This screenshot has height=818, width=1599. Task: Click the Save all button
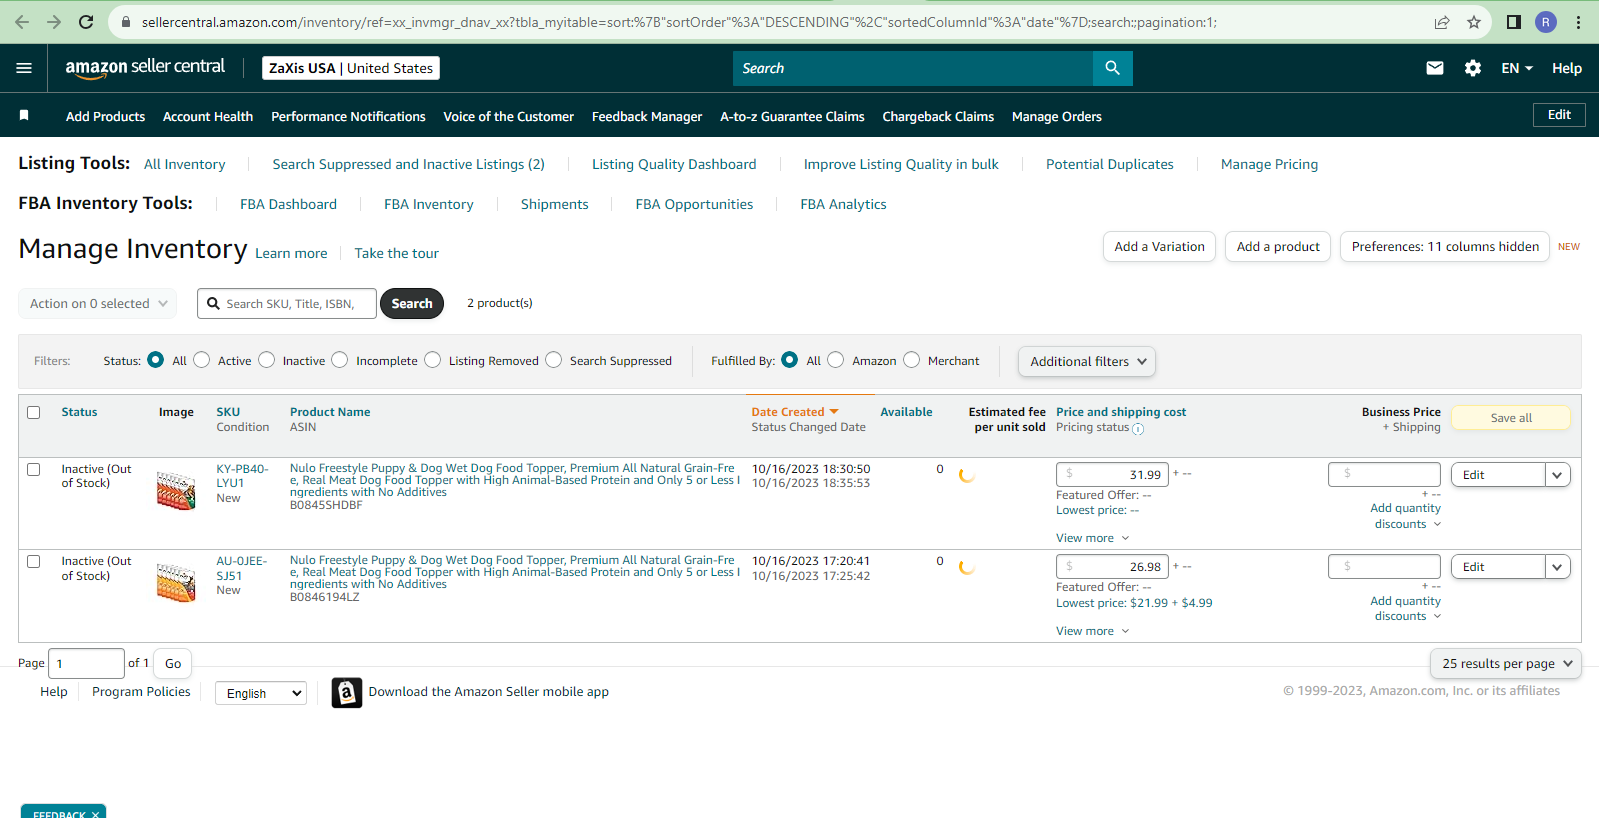(1511, 418)
